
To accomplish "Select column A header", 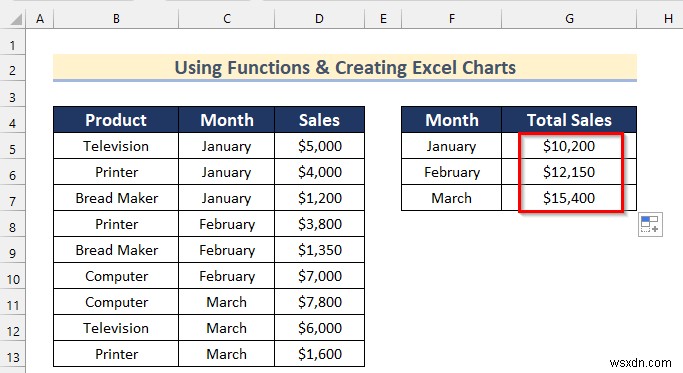I will click(40, 19).
